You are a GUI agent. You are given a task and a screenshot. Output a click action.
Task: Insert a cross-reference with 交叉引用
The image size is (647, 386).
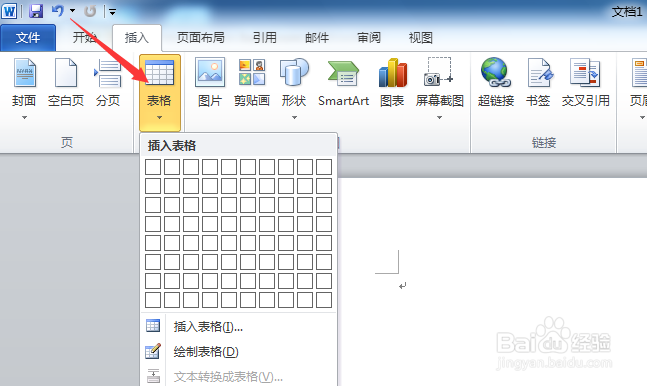coord(586,83)
